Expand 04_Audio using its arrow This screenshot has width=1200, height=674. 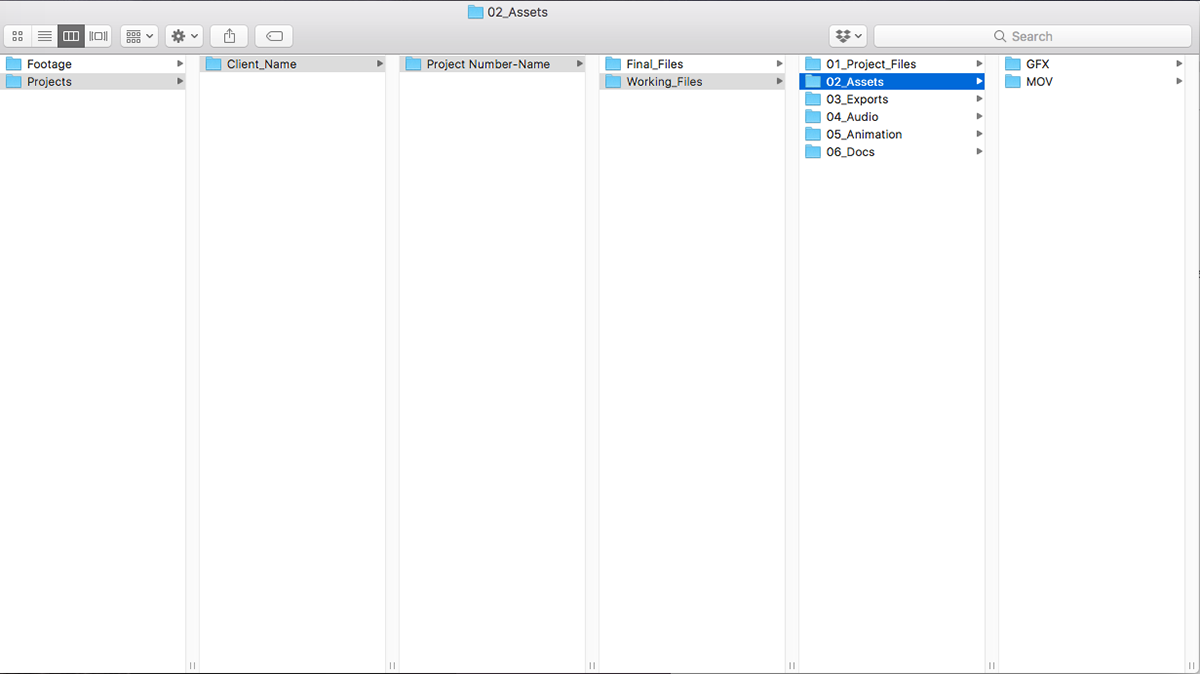(x=980, y=117)
